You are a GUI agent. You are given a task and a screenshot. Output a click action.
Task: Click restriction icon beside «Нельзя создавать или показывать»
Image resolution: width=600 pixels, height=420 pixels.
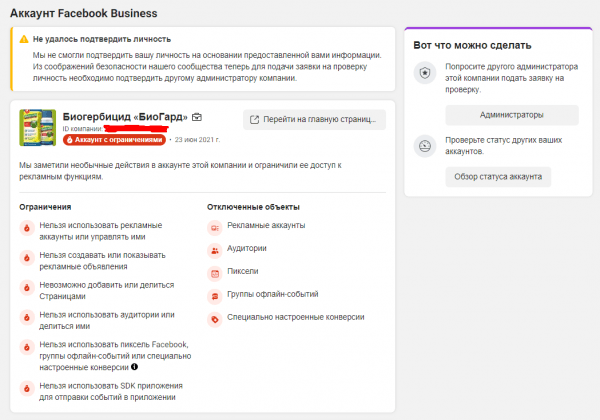tap(27, 258)
